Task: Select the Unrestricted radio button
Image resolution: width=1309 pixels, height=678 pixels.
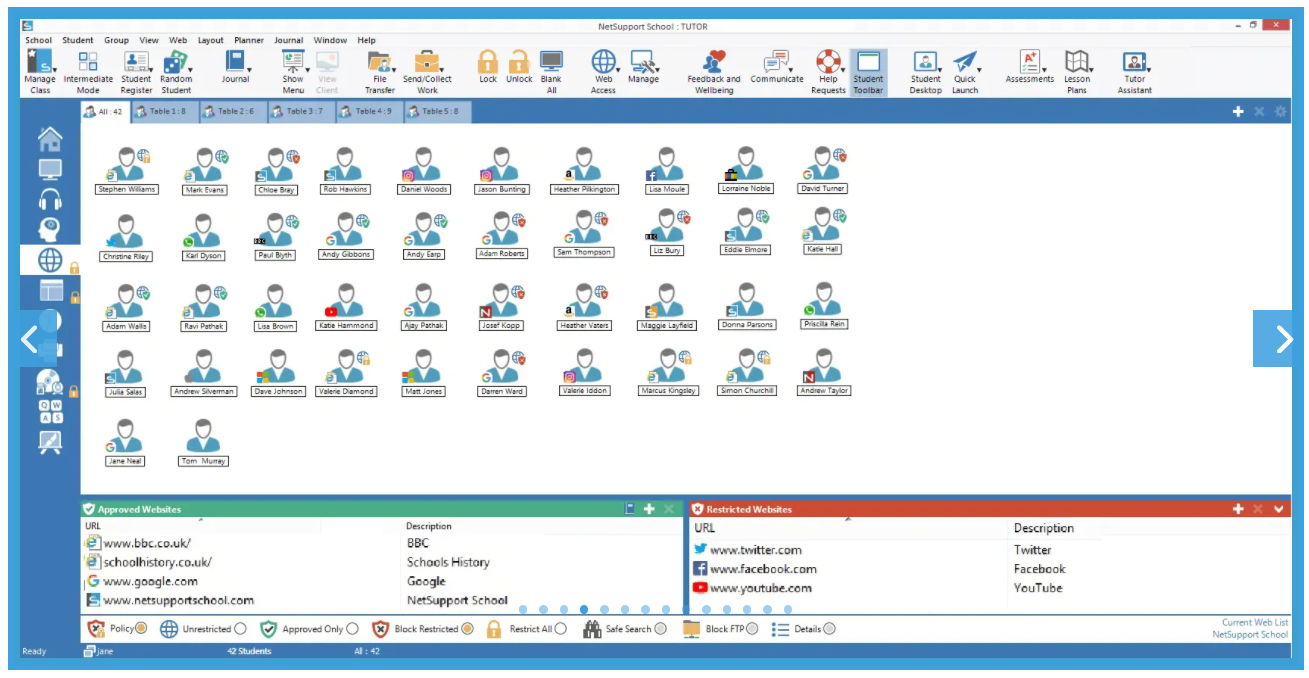Action: click(240, 629)
